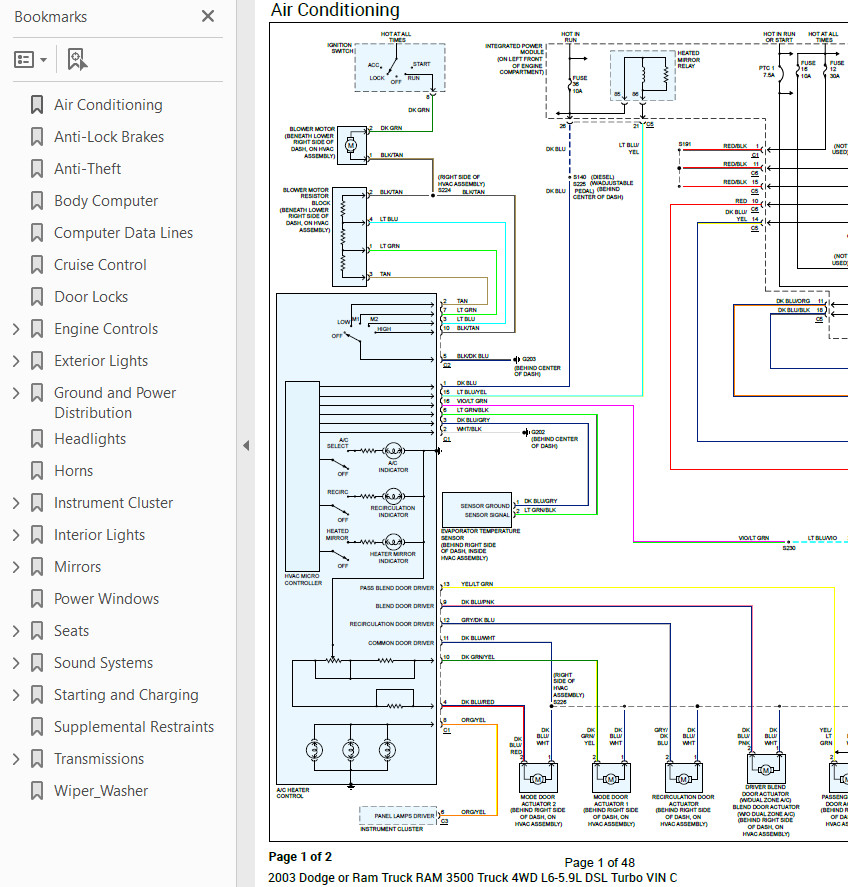Click bookmark ribbon icon beside Anti-Lock Brakes
This screenshot has width=848, height=887.
[37, 137]
